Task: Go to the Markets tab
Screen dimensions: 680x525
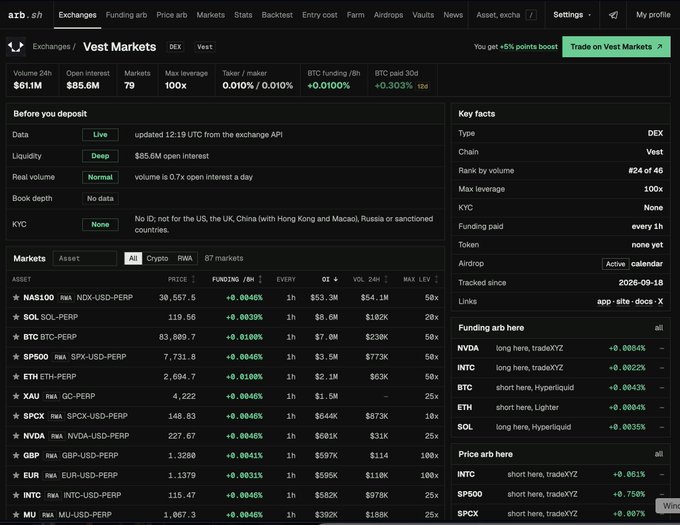Action: pos(210,15)
